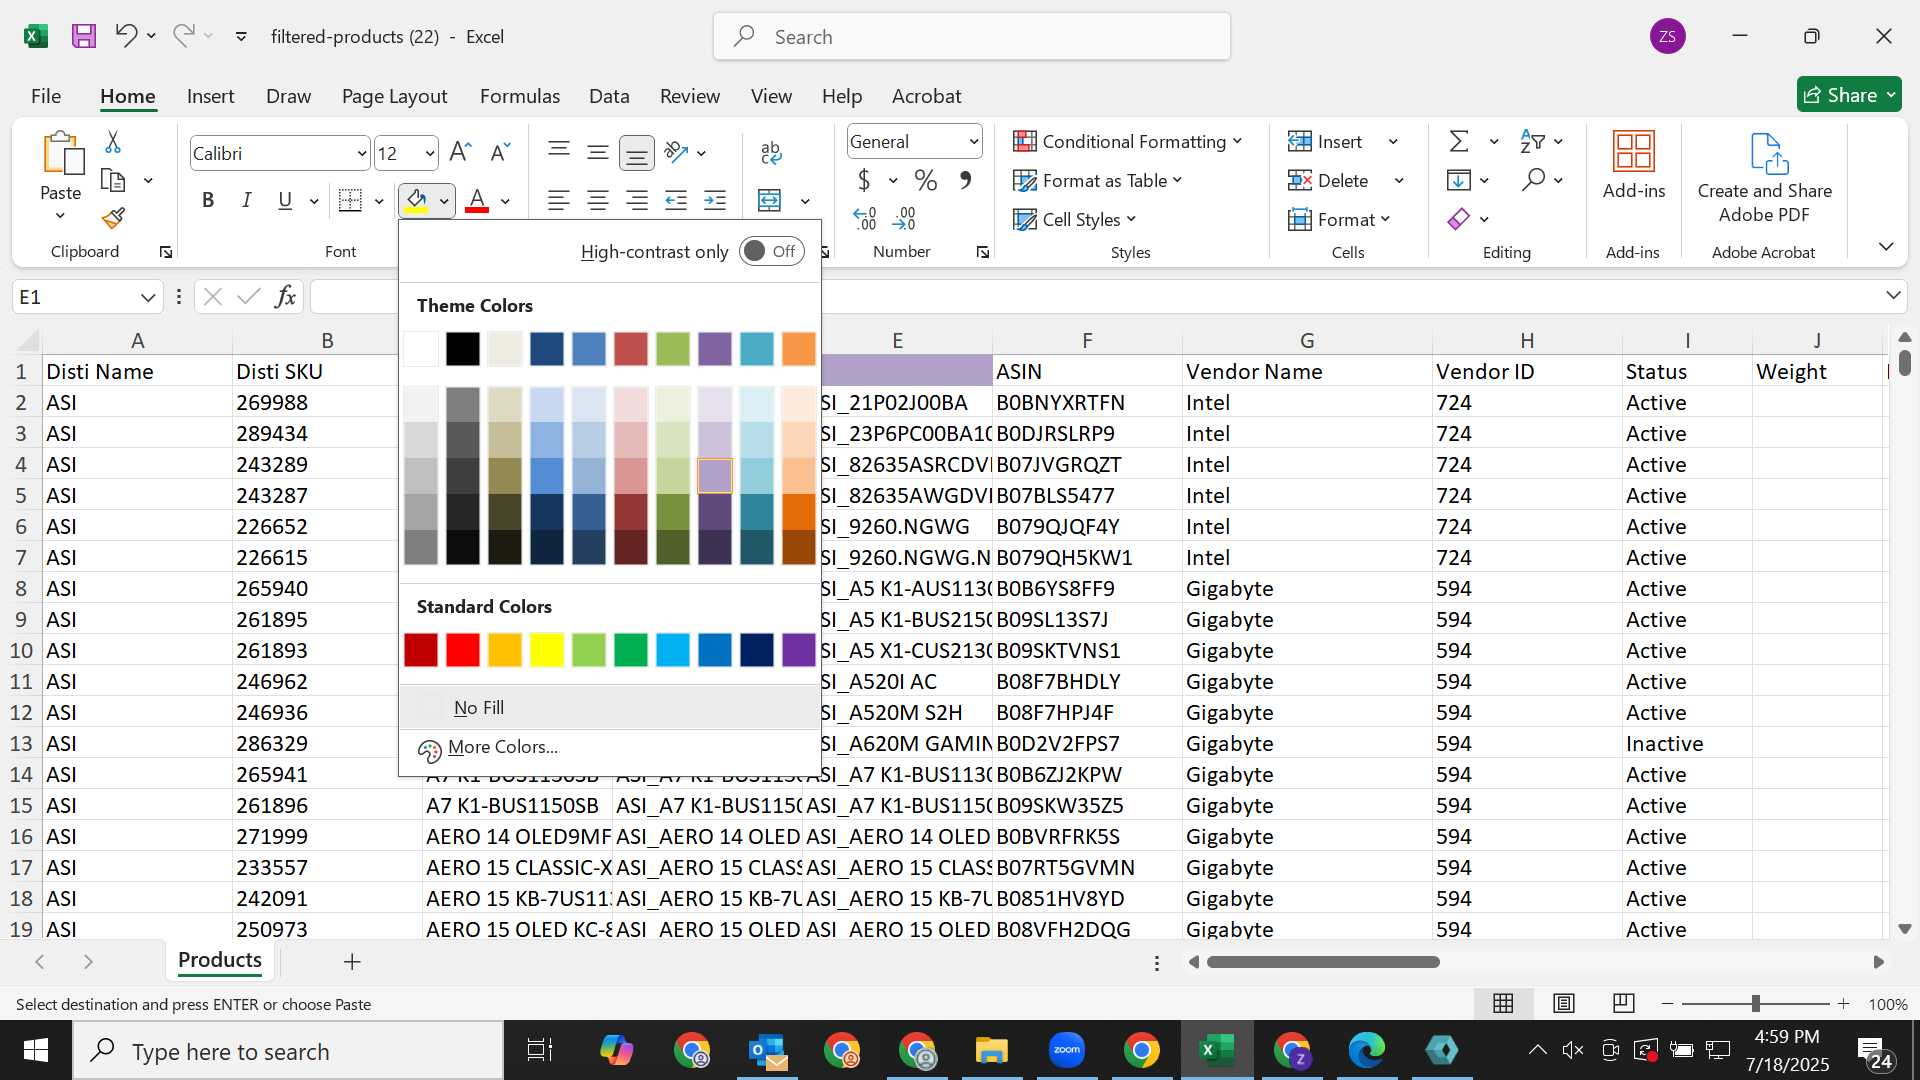
Task: Click the AutoSum sigma icon
Action: click(x=1459, y=141)
